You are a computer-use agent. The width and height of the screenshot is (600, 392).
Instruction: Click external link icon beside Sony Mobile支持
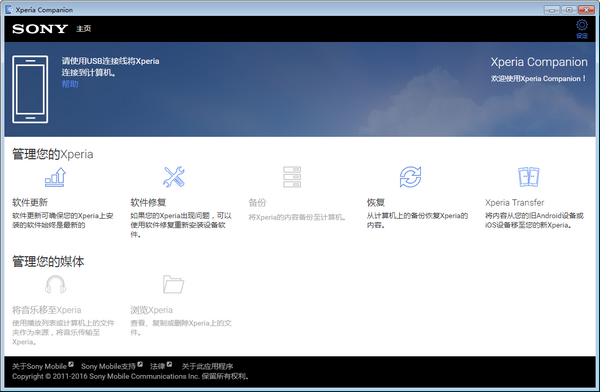coord(140,364)
